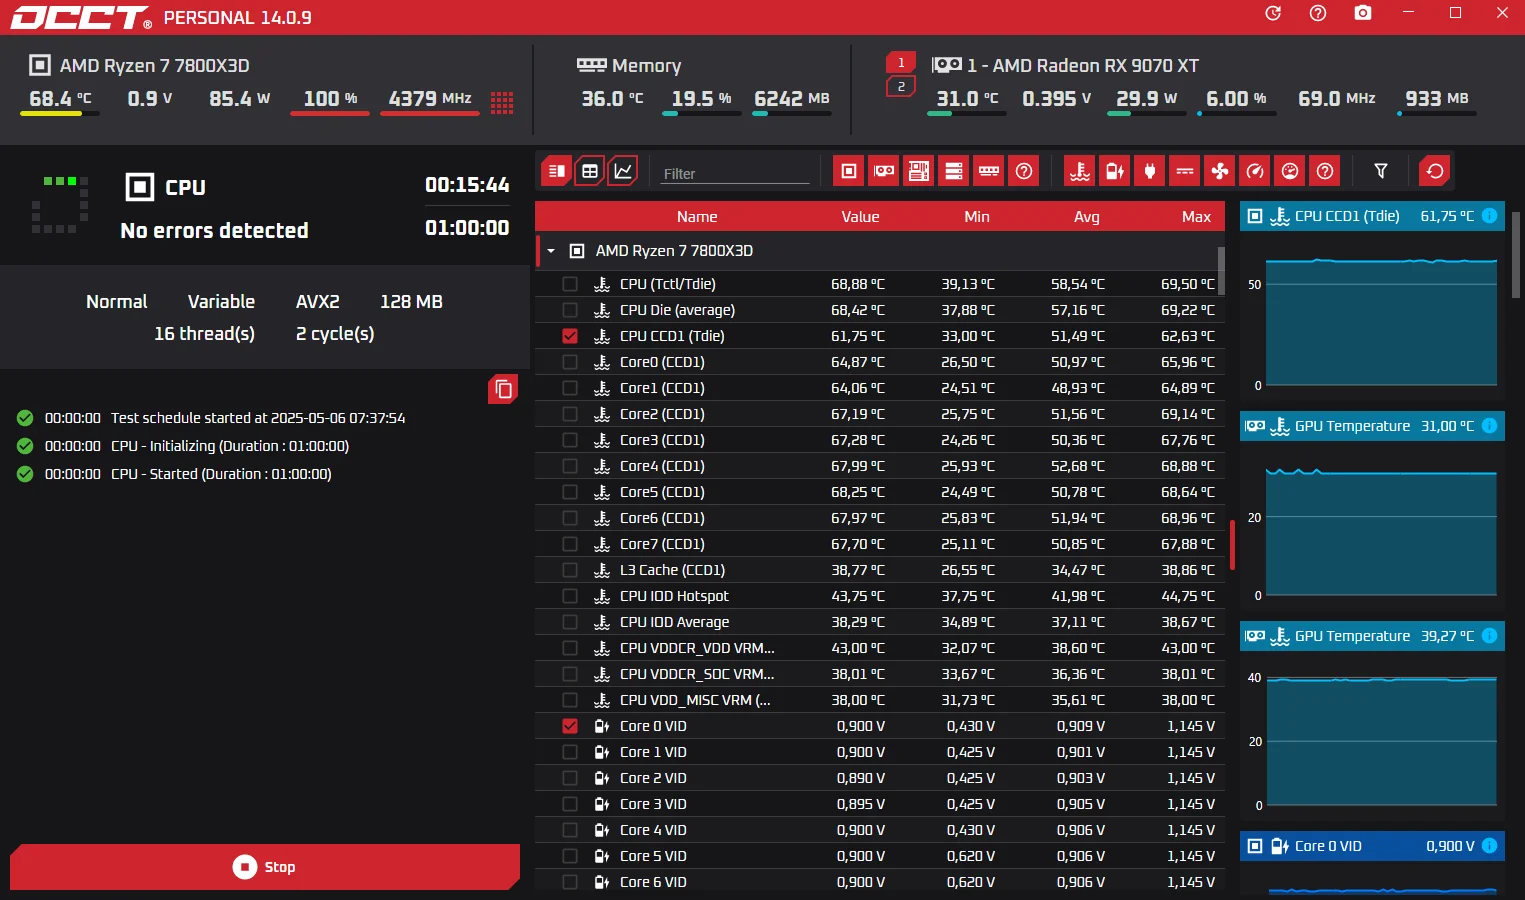Viewport: 1525px width, 900px height.
Task: Switch to the graph view
Action: pyautogui.click(x=623, y=171)
